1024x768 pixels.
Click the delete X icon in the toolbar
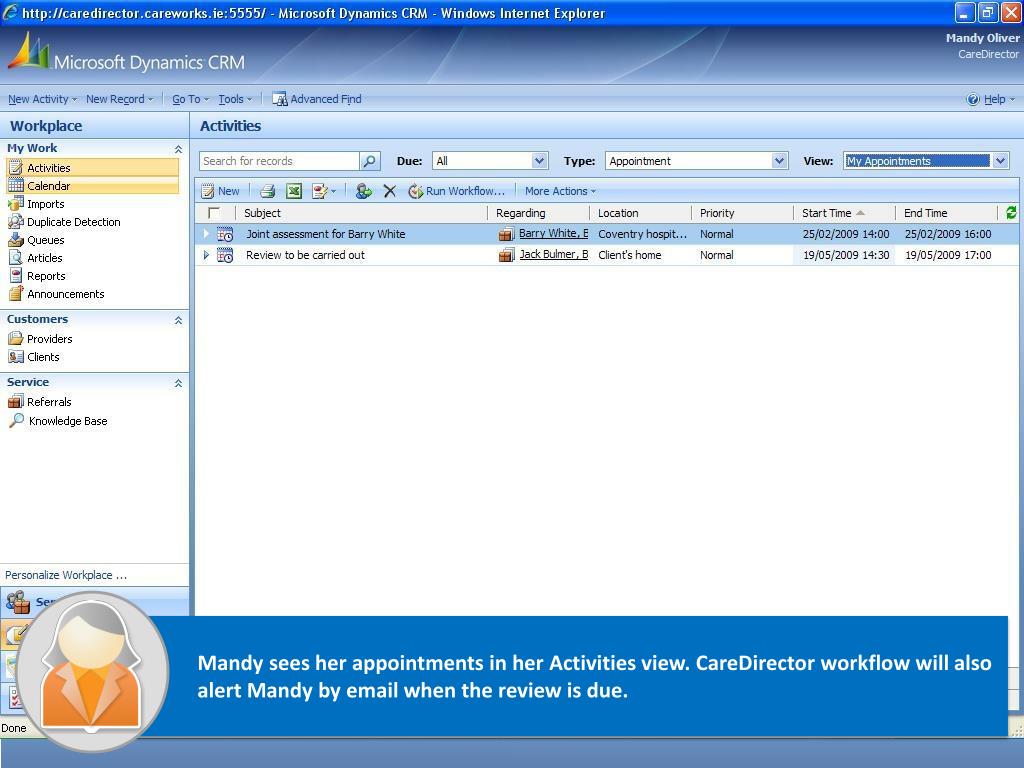[390, 191]
